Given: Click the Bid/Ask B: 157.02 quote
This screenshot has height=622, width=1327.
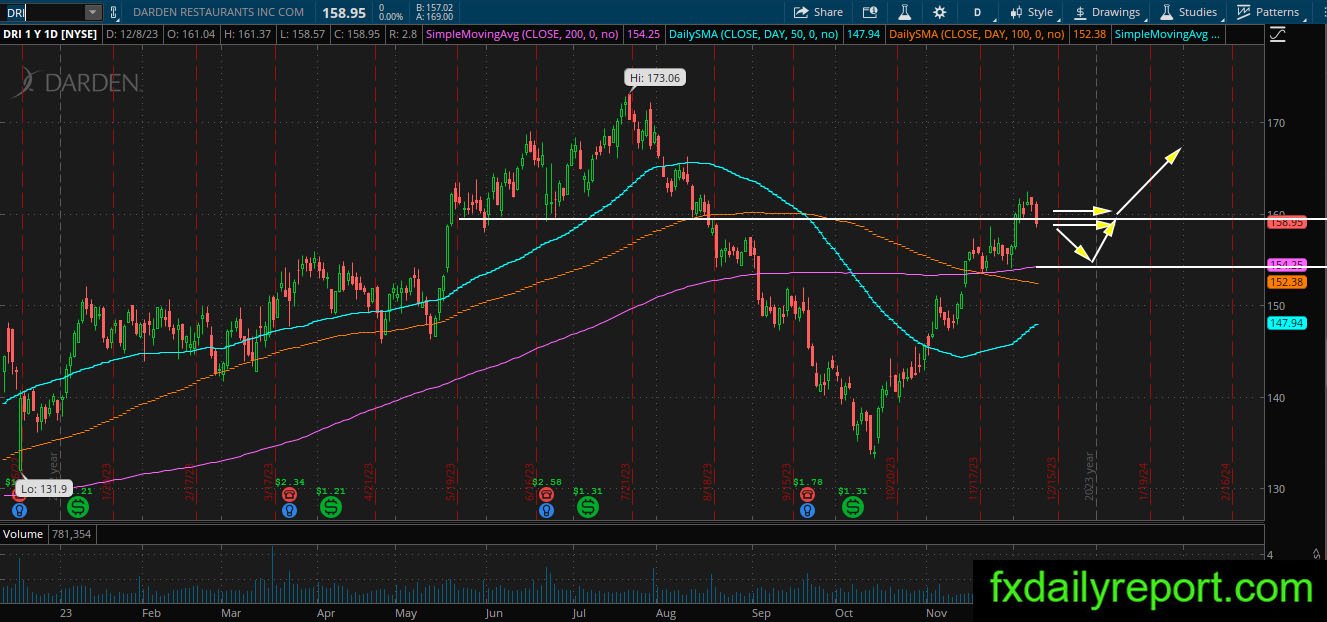Looking at the screenshot, I should 434,7.
